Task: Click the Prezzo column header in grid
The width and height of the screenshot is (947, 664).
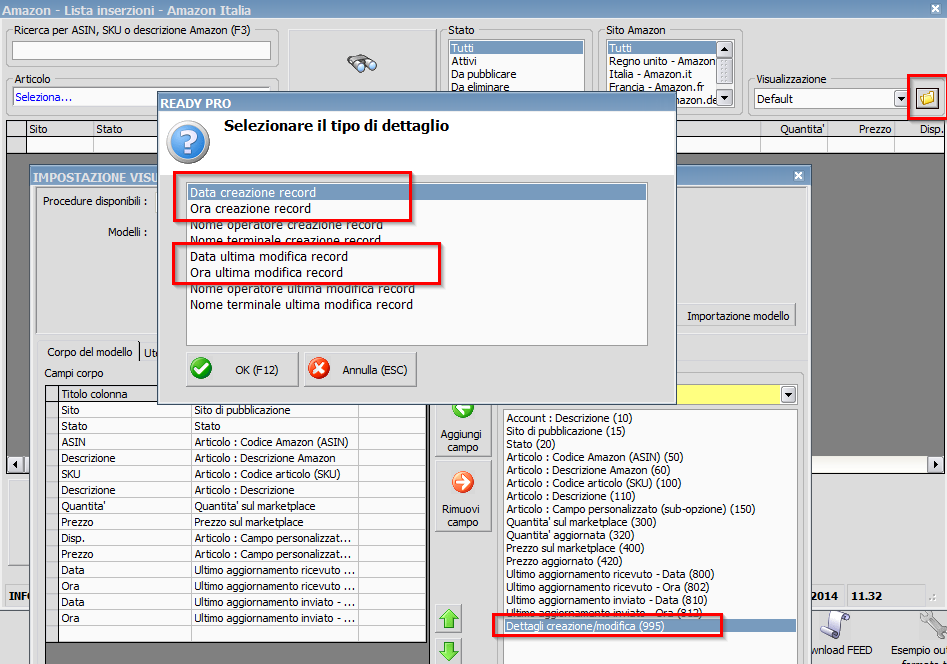Action: pos(861,129)
